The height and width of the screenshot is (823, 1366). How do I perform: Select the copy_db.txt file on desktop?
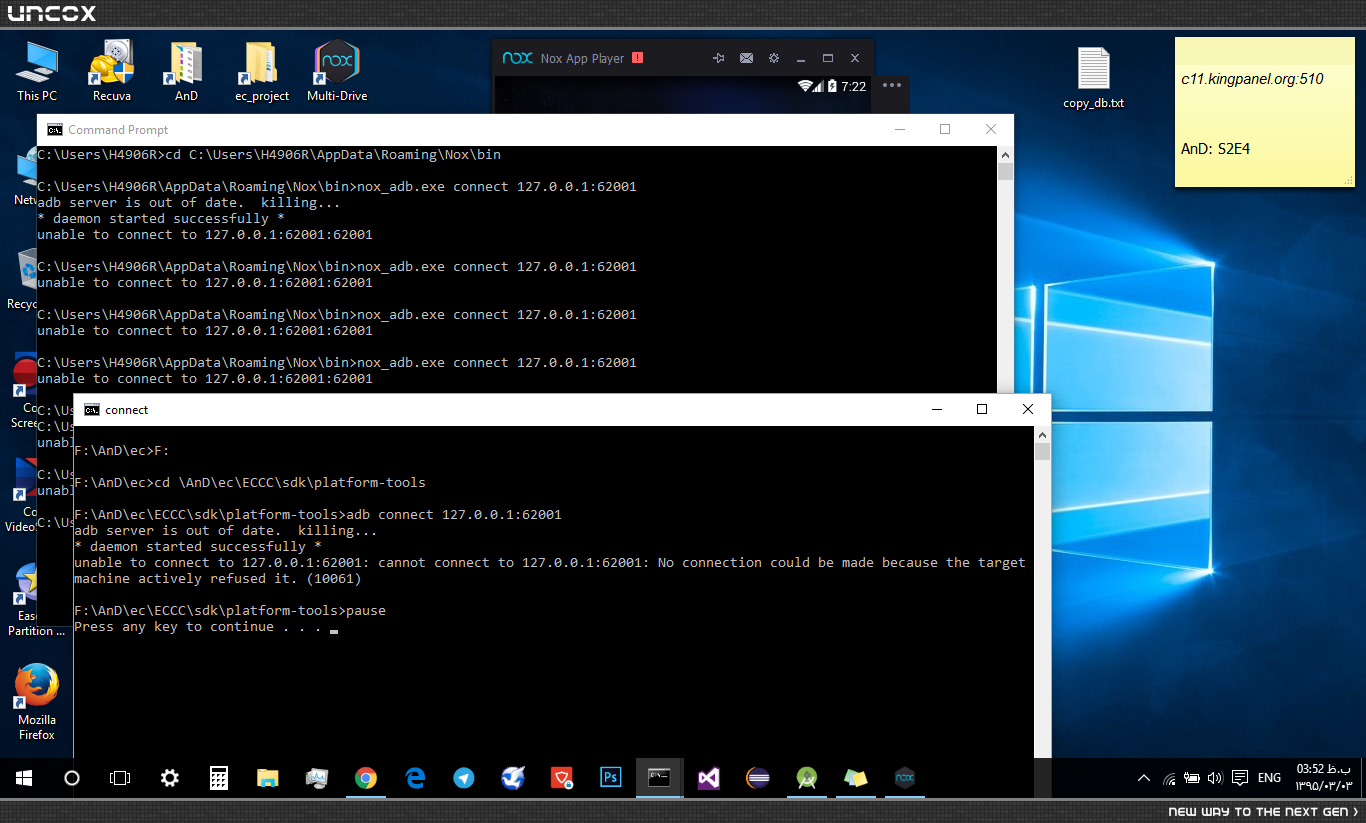click(x=1093, y=78)
